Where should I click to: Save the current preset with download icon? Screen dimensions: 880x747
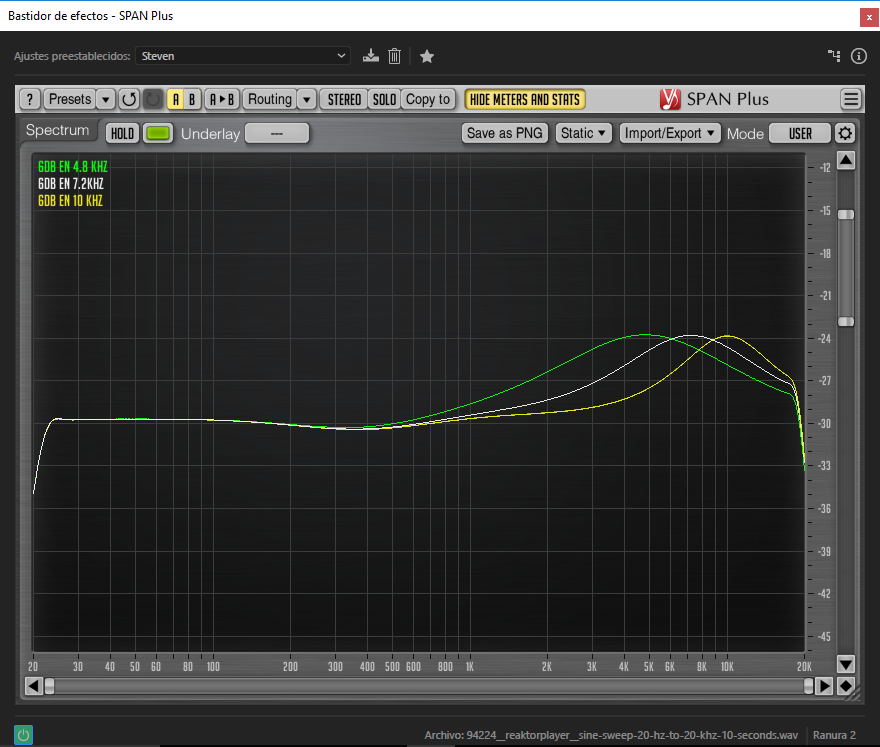pos(371,56)
